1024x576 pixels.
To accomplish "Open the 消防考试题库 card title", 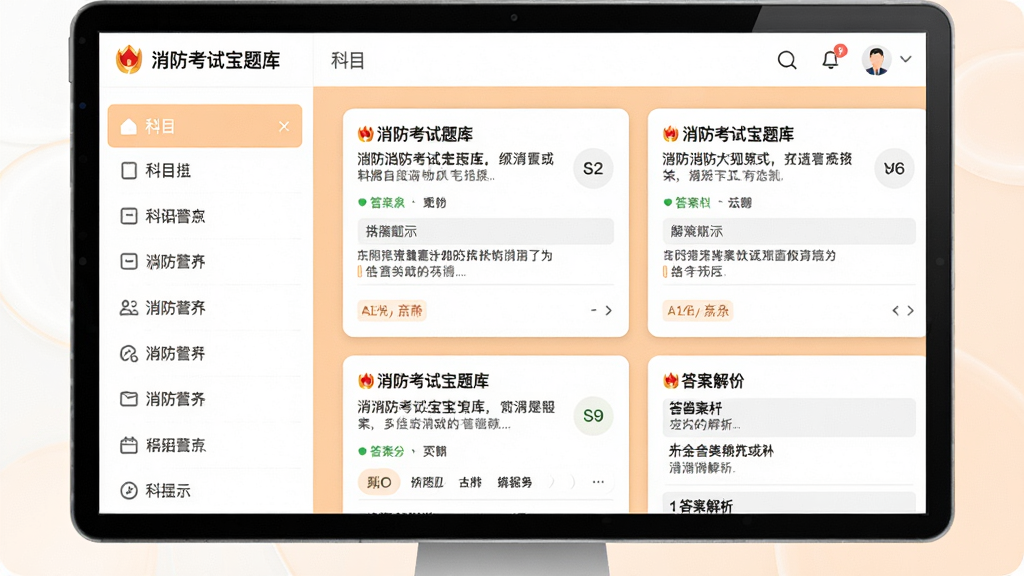I will pos(425,135).
